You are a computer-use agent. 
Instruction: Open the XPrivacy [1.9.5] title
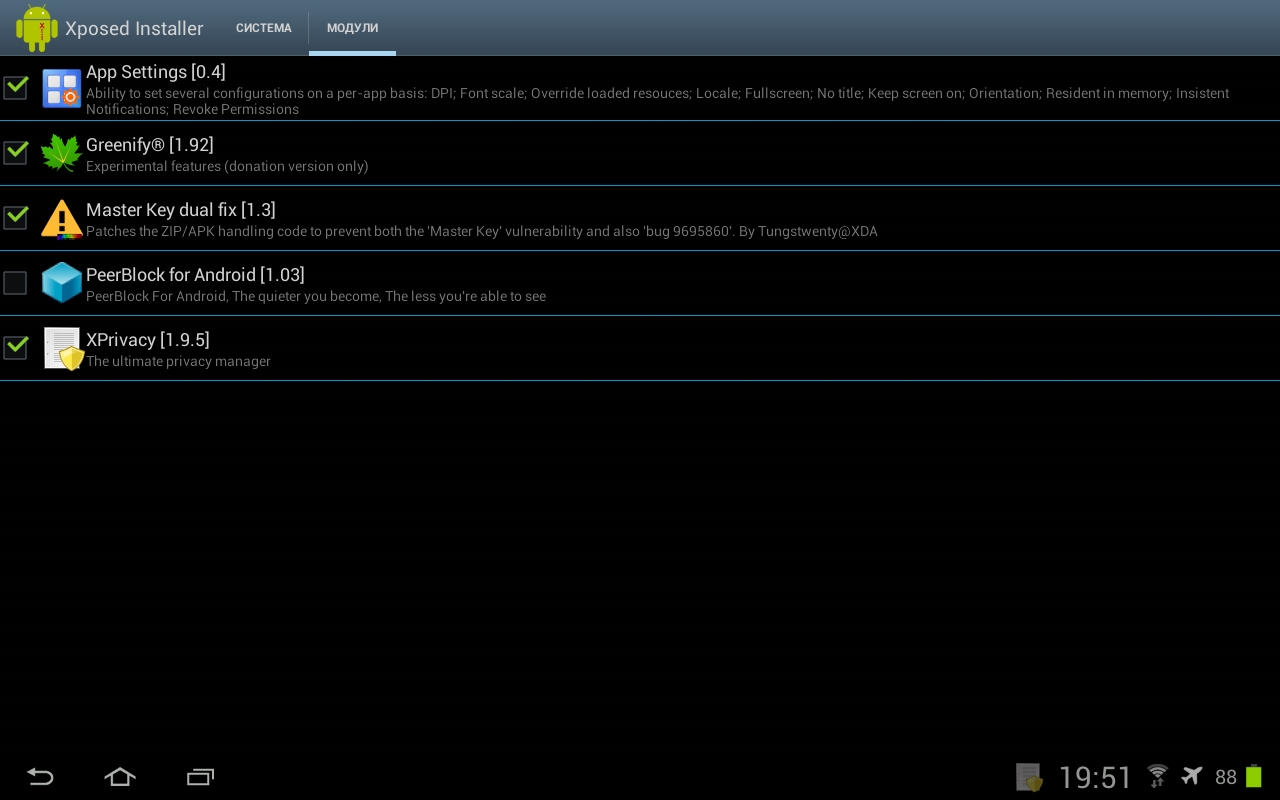[x=148, y=340]
